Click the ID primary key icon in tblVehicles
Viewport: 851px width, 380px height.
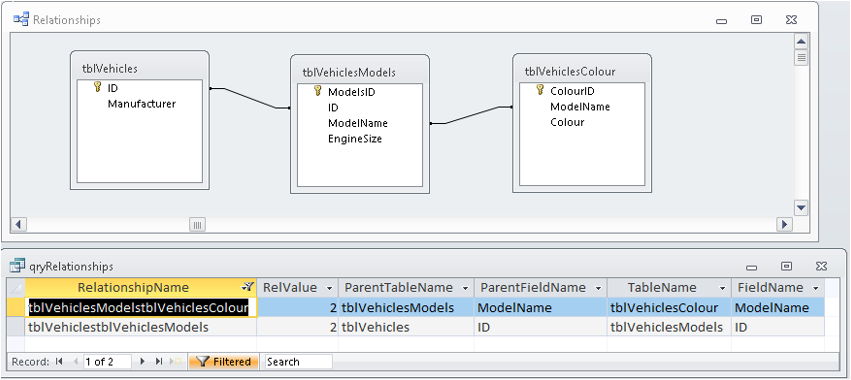[98, 87]
